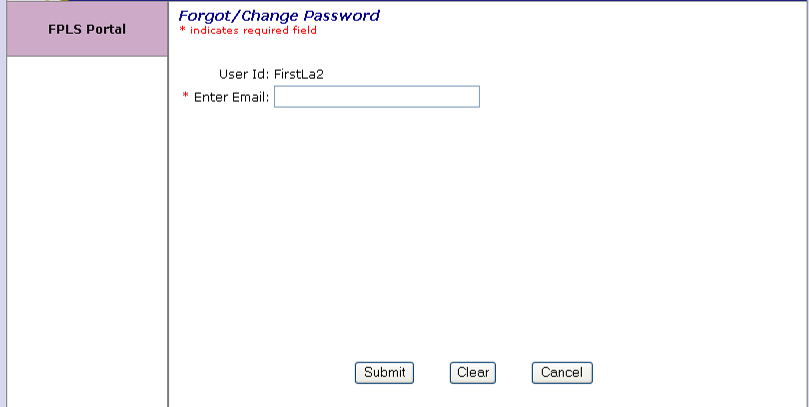Click the lavender strip left of the sidebar
809x407 pixels.
click(3, 200)
